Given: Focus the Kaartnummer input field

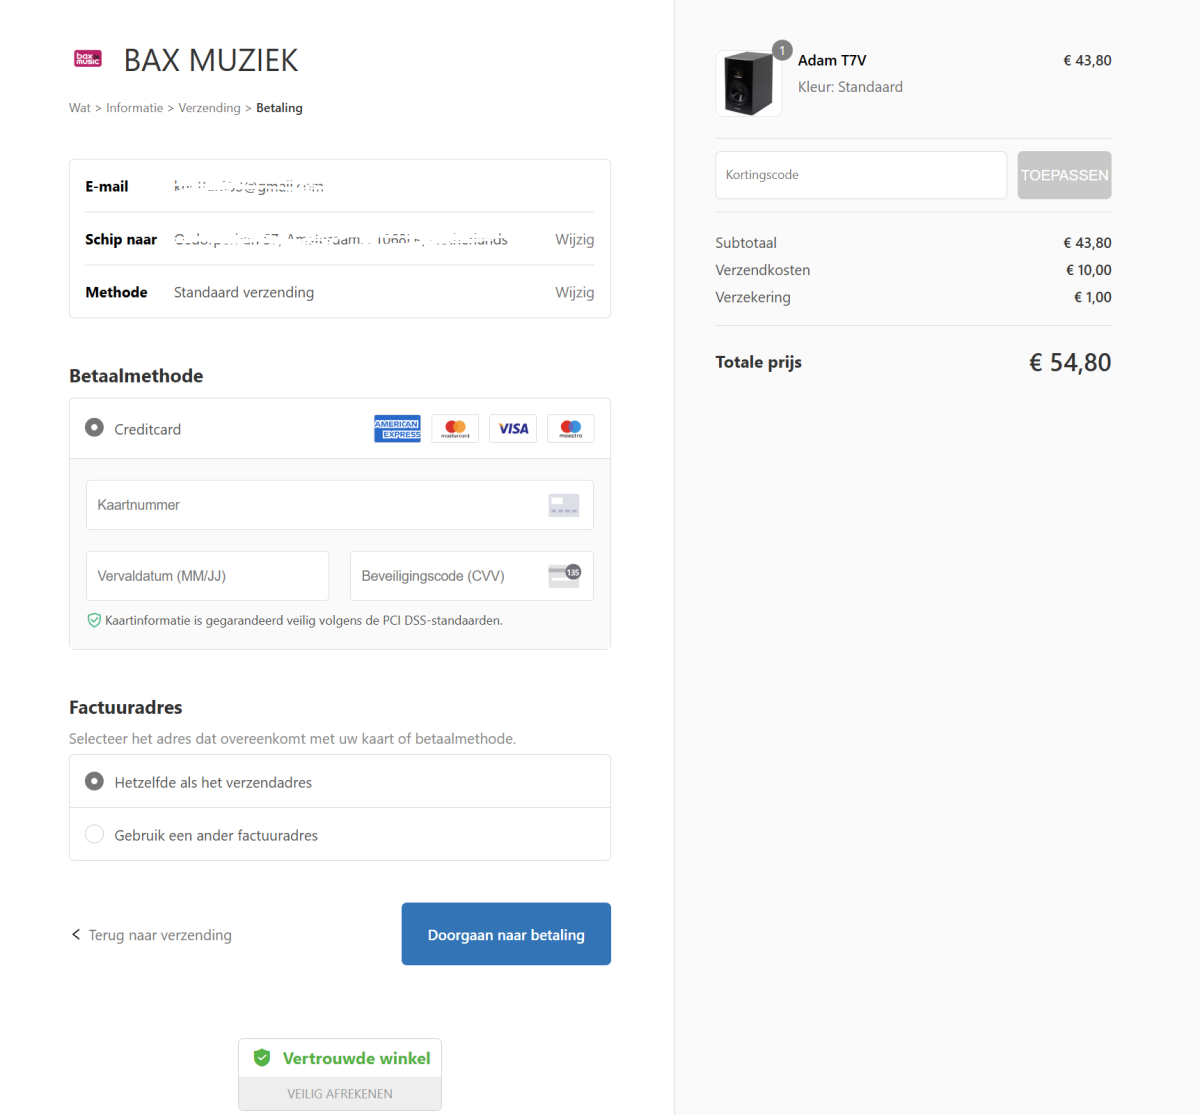Looking at the screenshot, I should (x=340, y=505).
